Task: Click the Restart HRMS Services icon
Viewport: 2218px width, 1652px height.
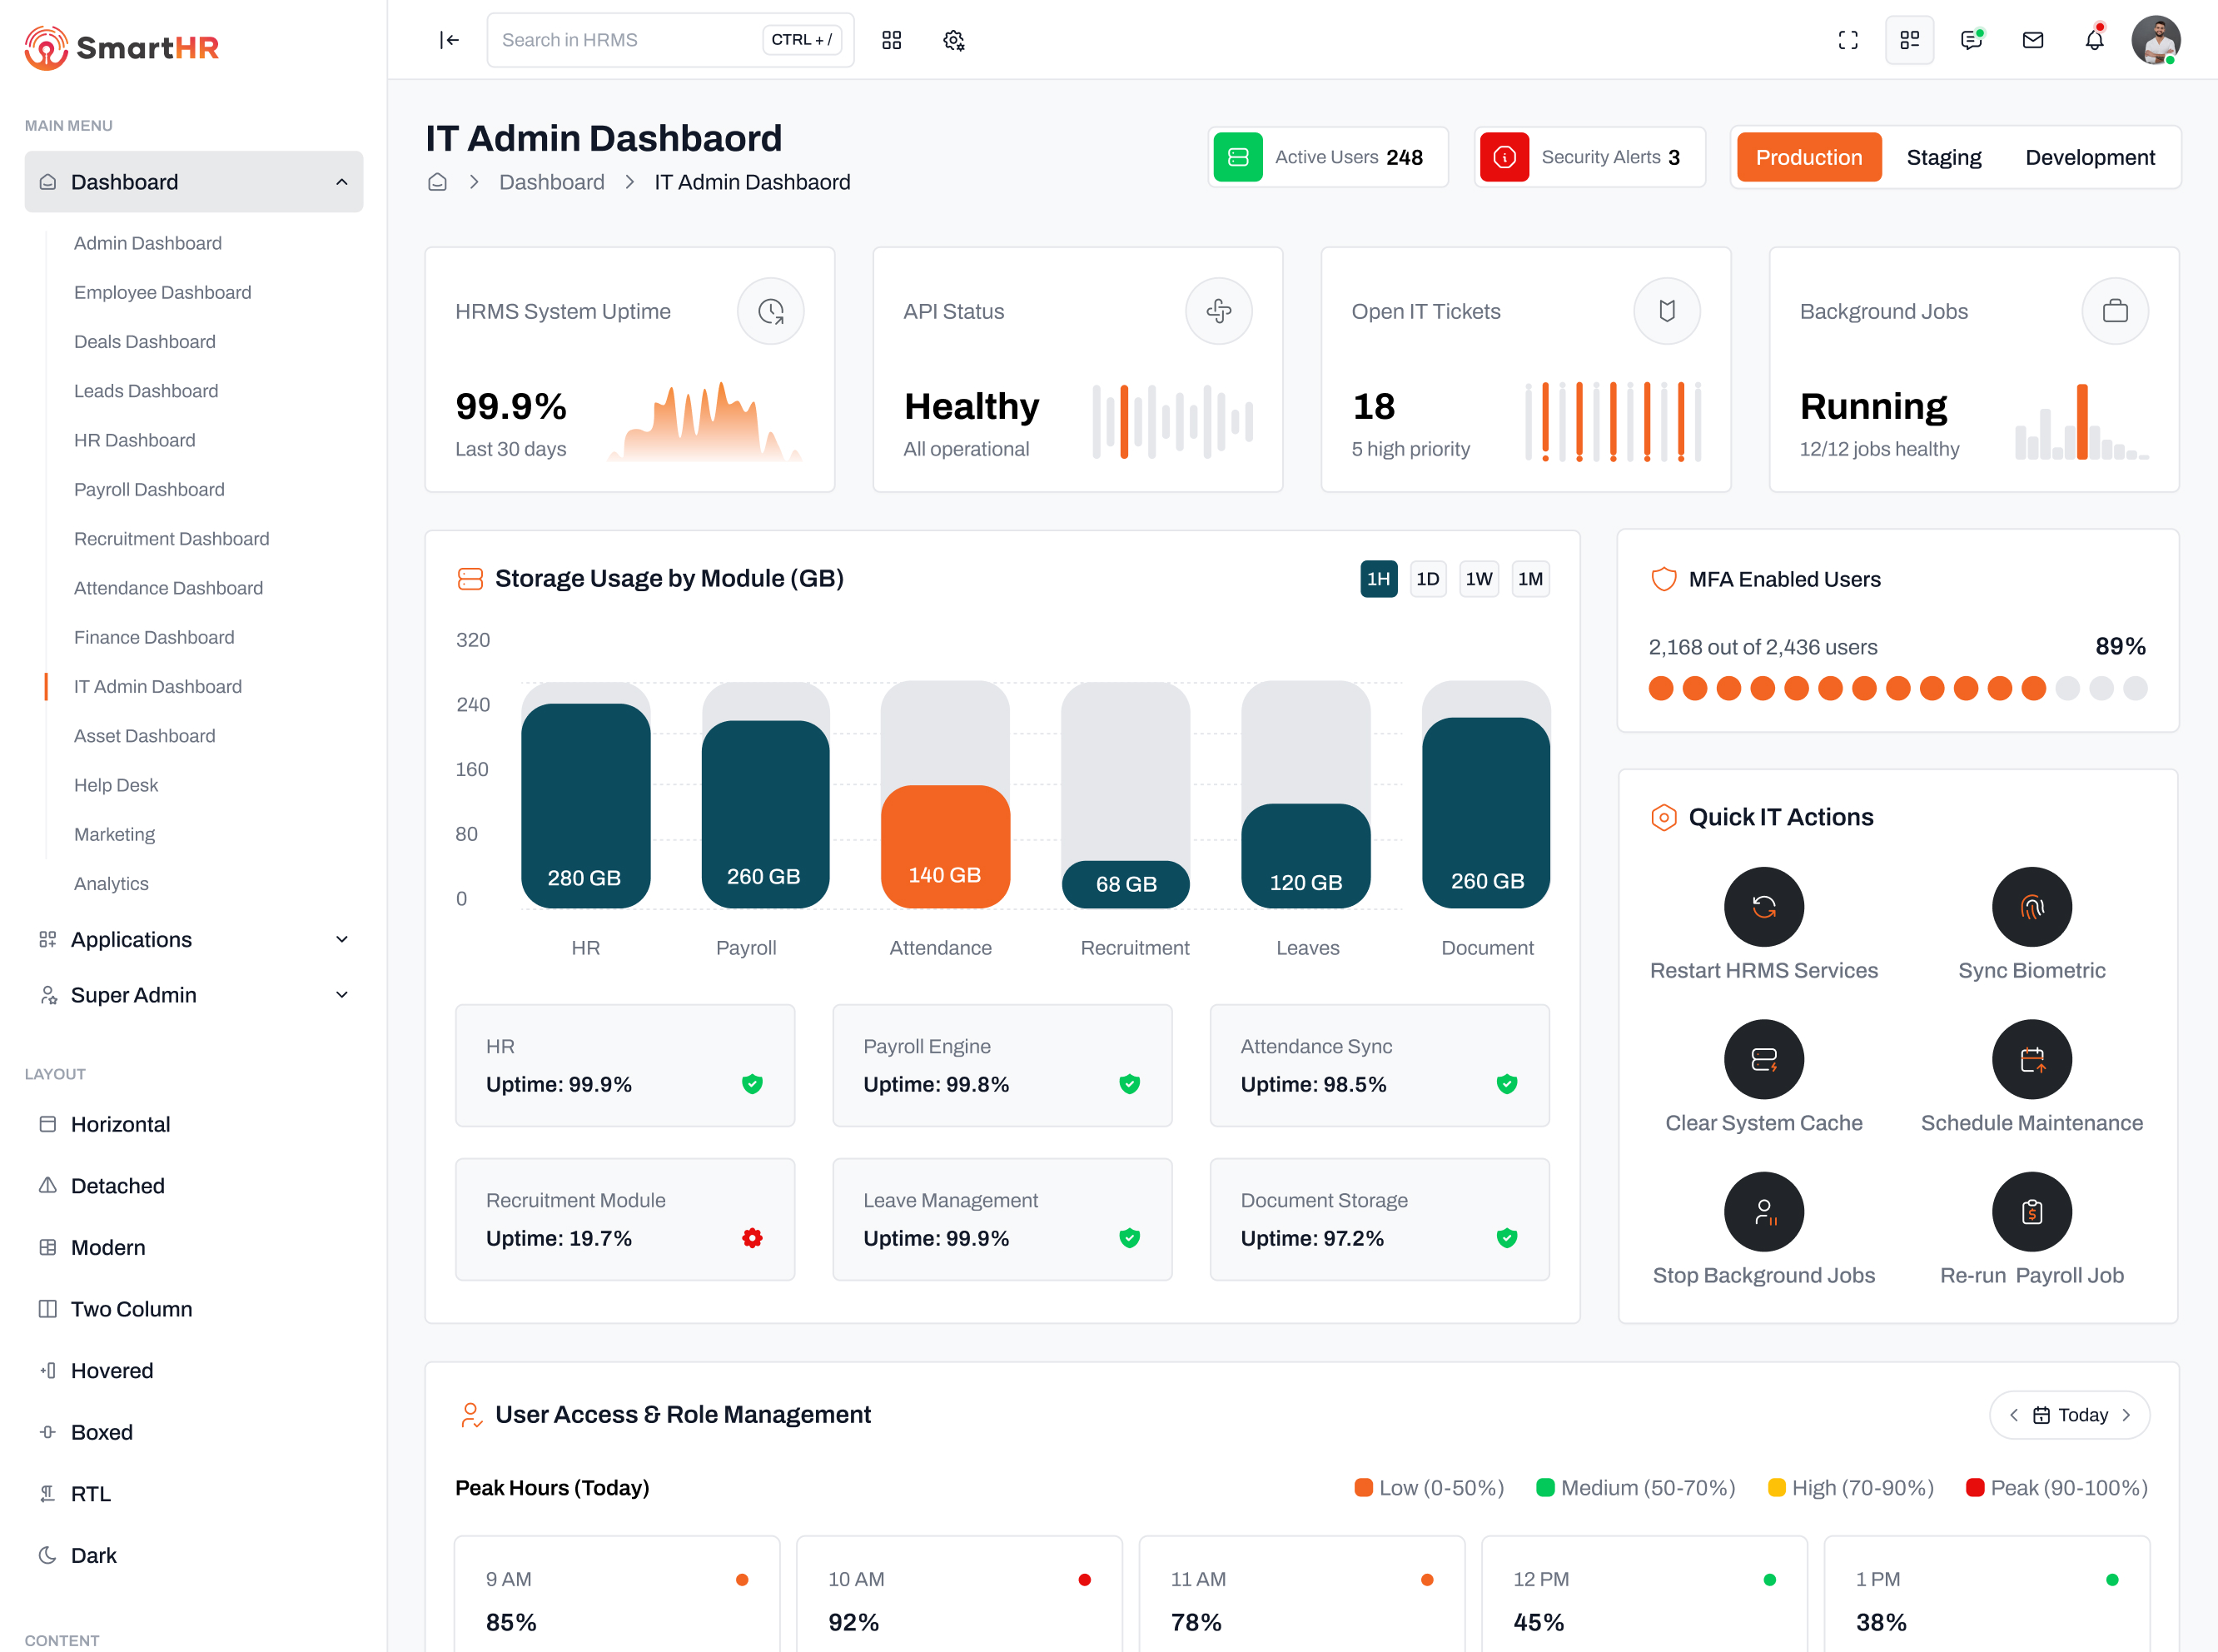Action: tap(1763, 907)
